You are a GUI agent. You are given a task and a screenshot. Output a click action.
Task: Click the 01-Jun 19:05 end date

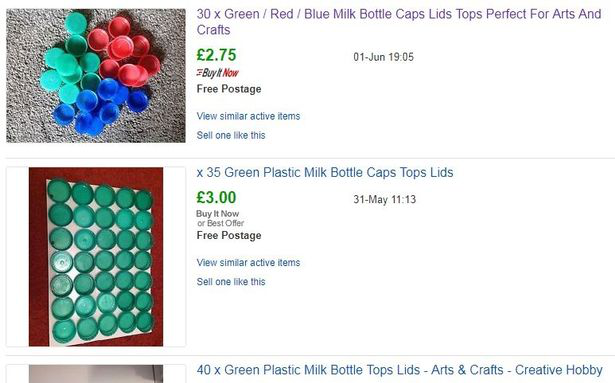point(384,57)
